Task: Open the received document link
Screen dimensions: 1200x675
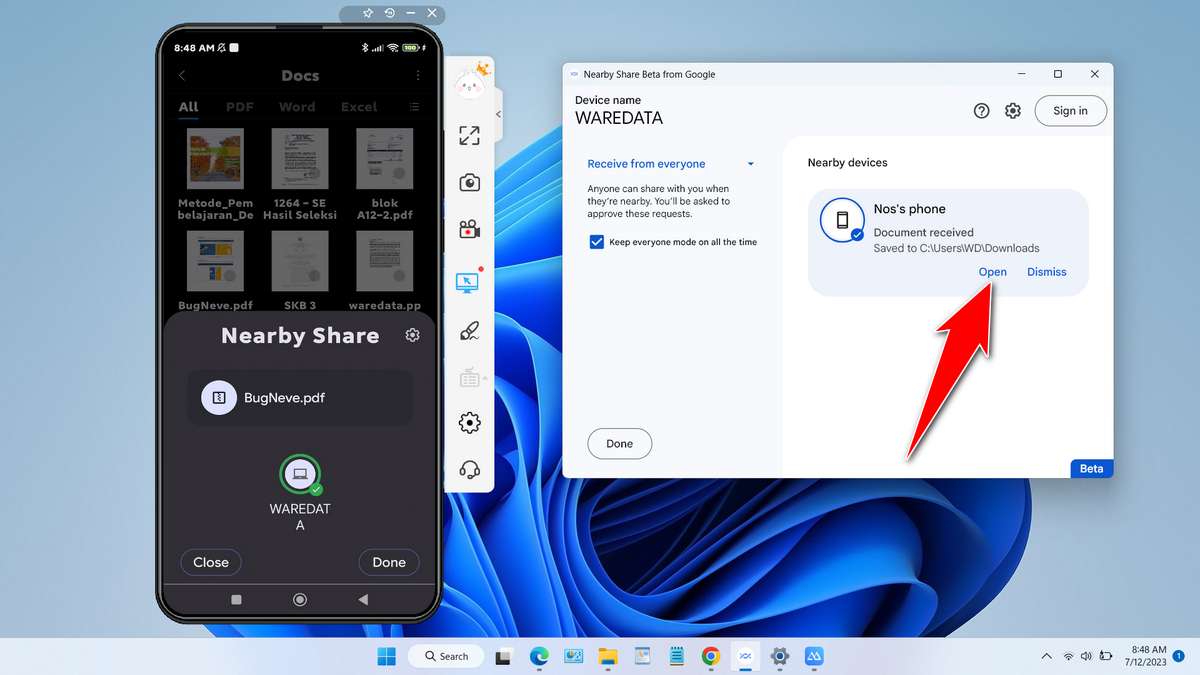Action: pyautogui.click(x=992, y=272)
